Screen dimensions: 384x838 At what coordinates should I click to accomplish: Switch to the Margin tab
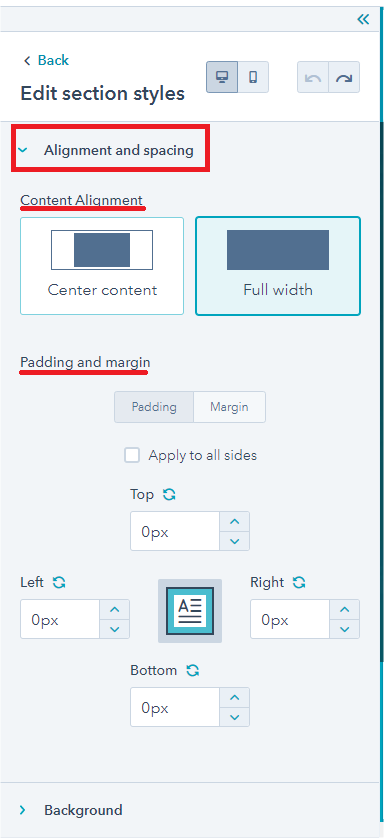[229, 407]
